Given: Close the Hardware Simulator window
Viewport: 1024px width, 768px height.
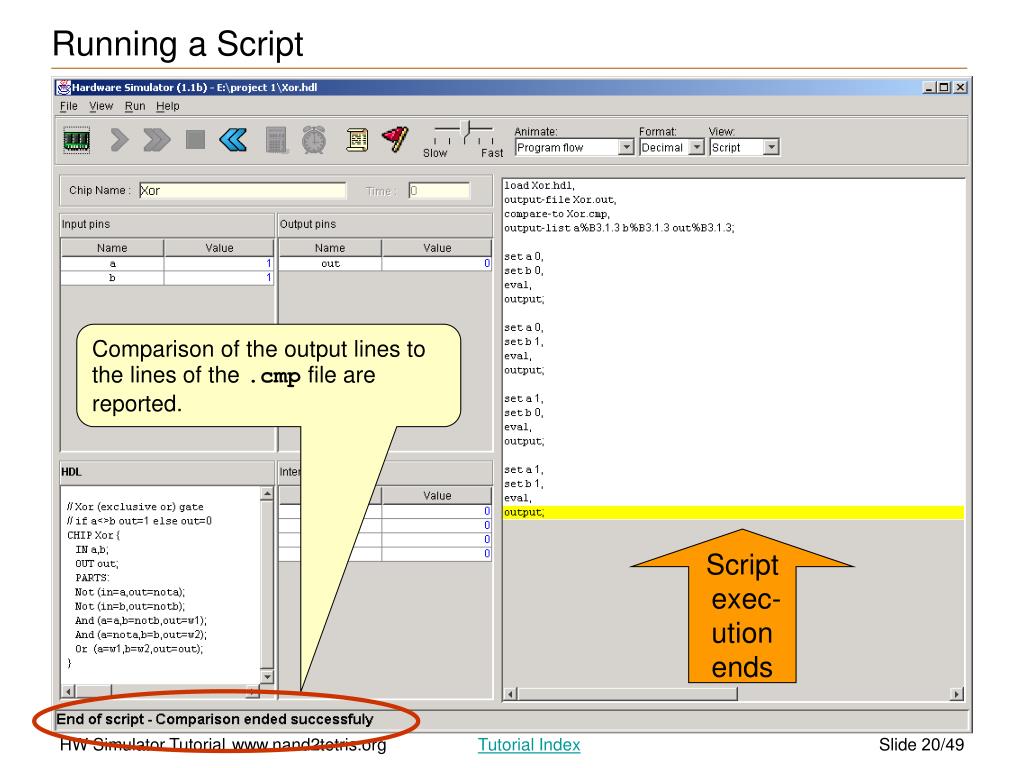Looking at the screenshot, I should pos(960,87).
